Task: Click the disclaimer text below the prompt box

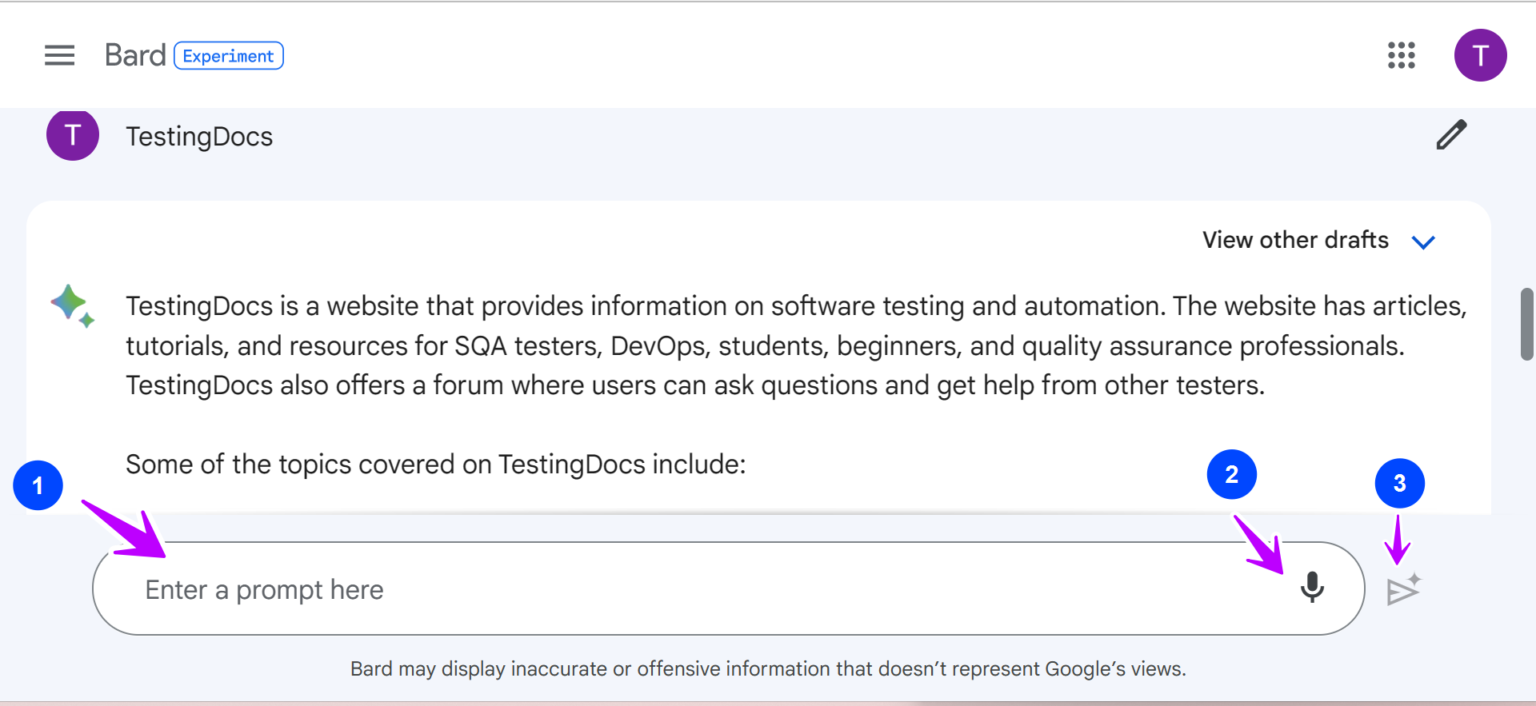Action: (x=768, y=668)
